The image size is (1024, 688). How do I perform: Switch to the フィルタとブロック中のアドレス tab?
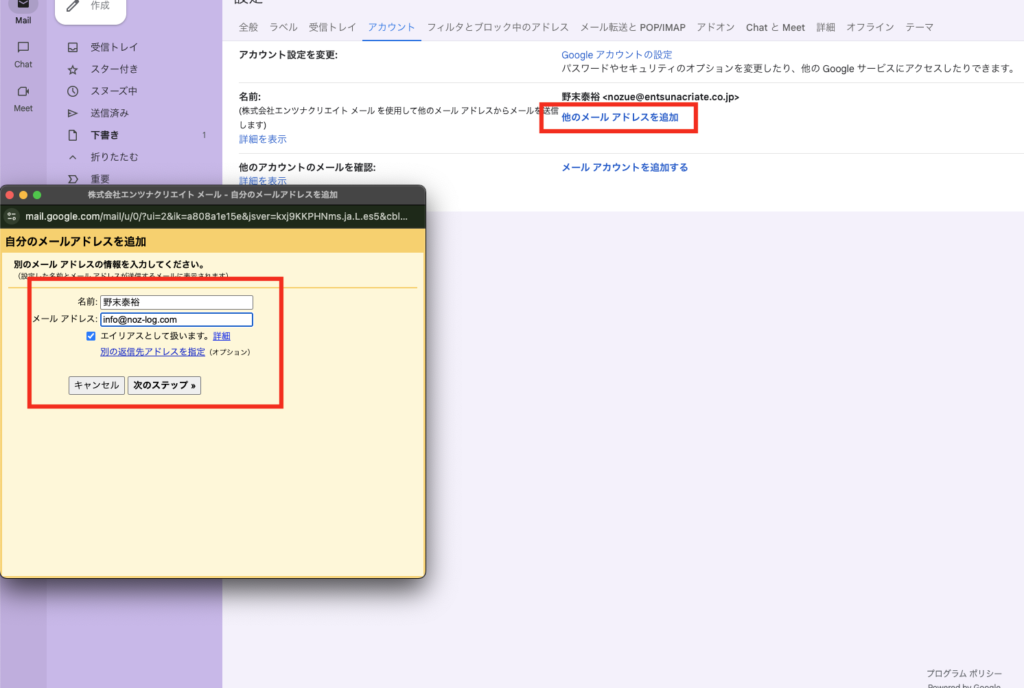[x=497, y=27]
